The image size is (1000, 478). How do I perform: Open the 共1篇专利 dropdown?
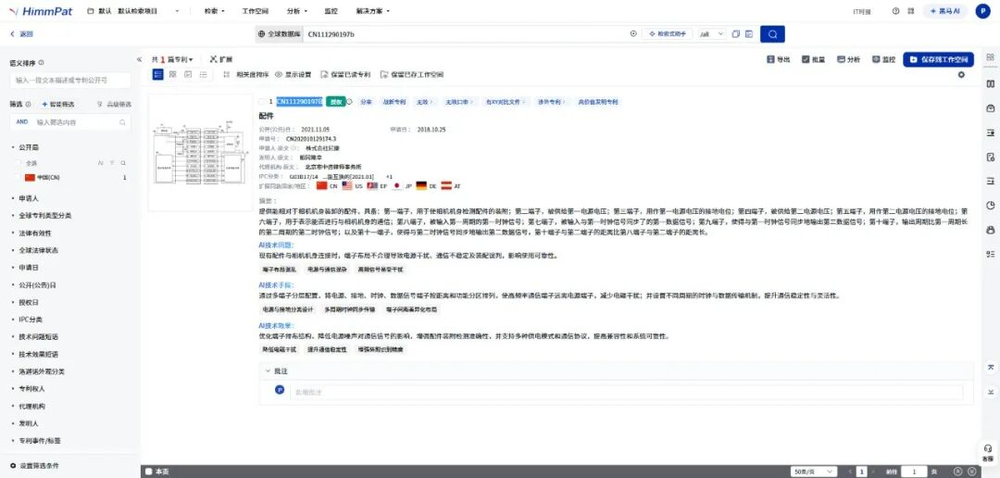click(x=172, y=59)
